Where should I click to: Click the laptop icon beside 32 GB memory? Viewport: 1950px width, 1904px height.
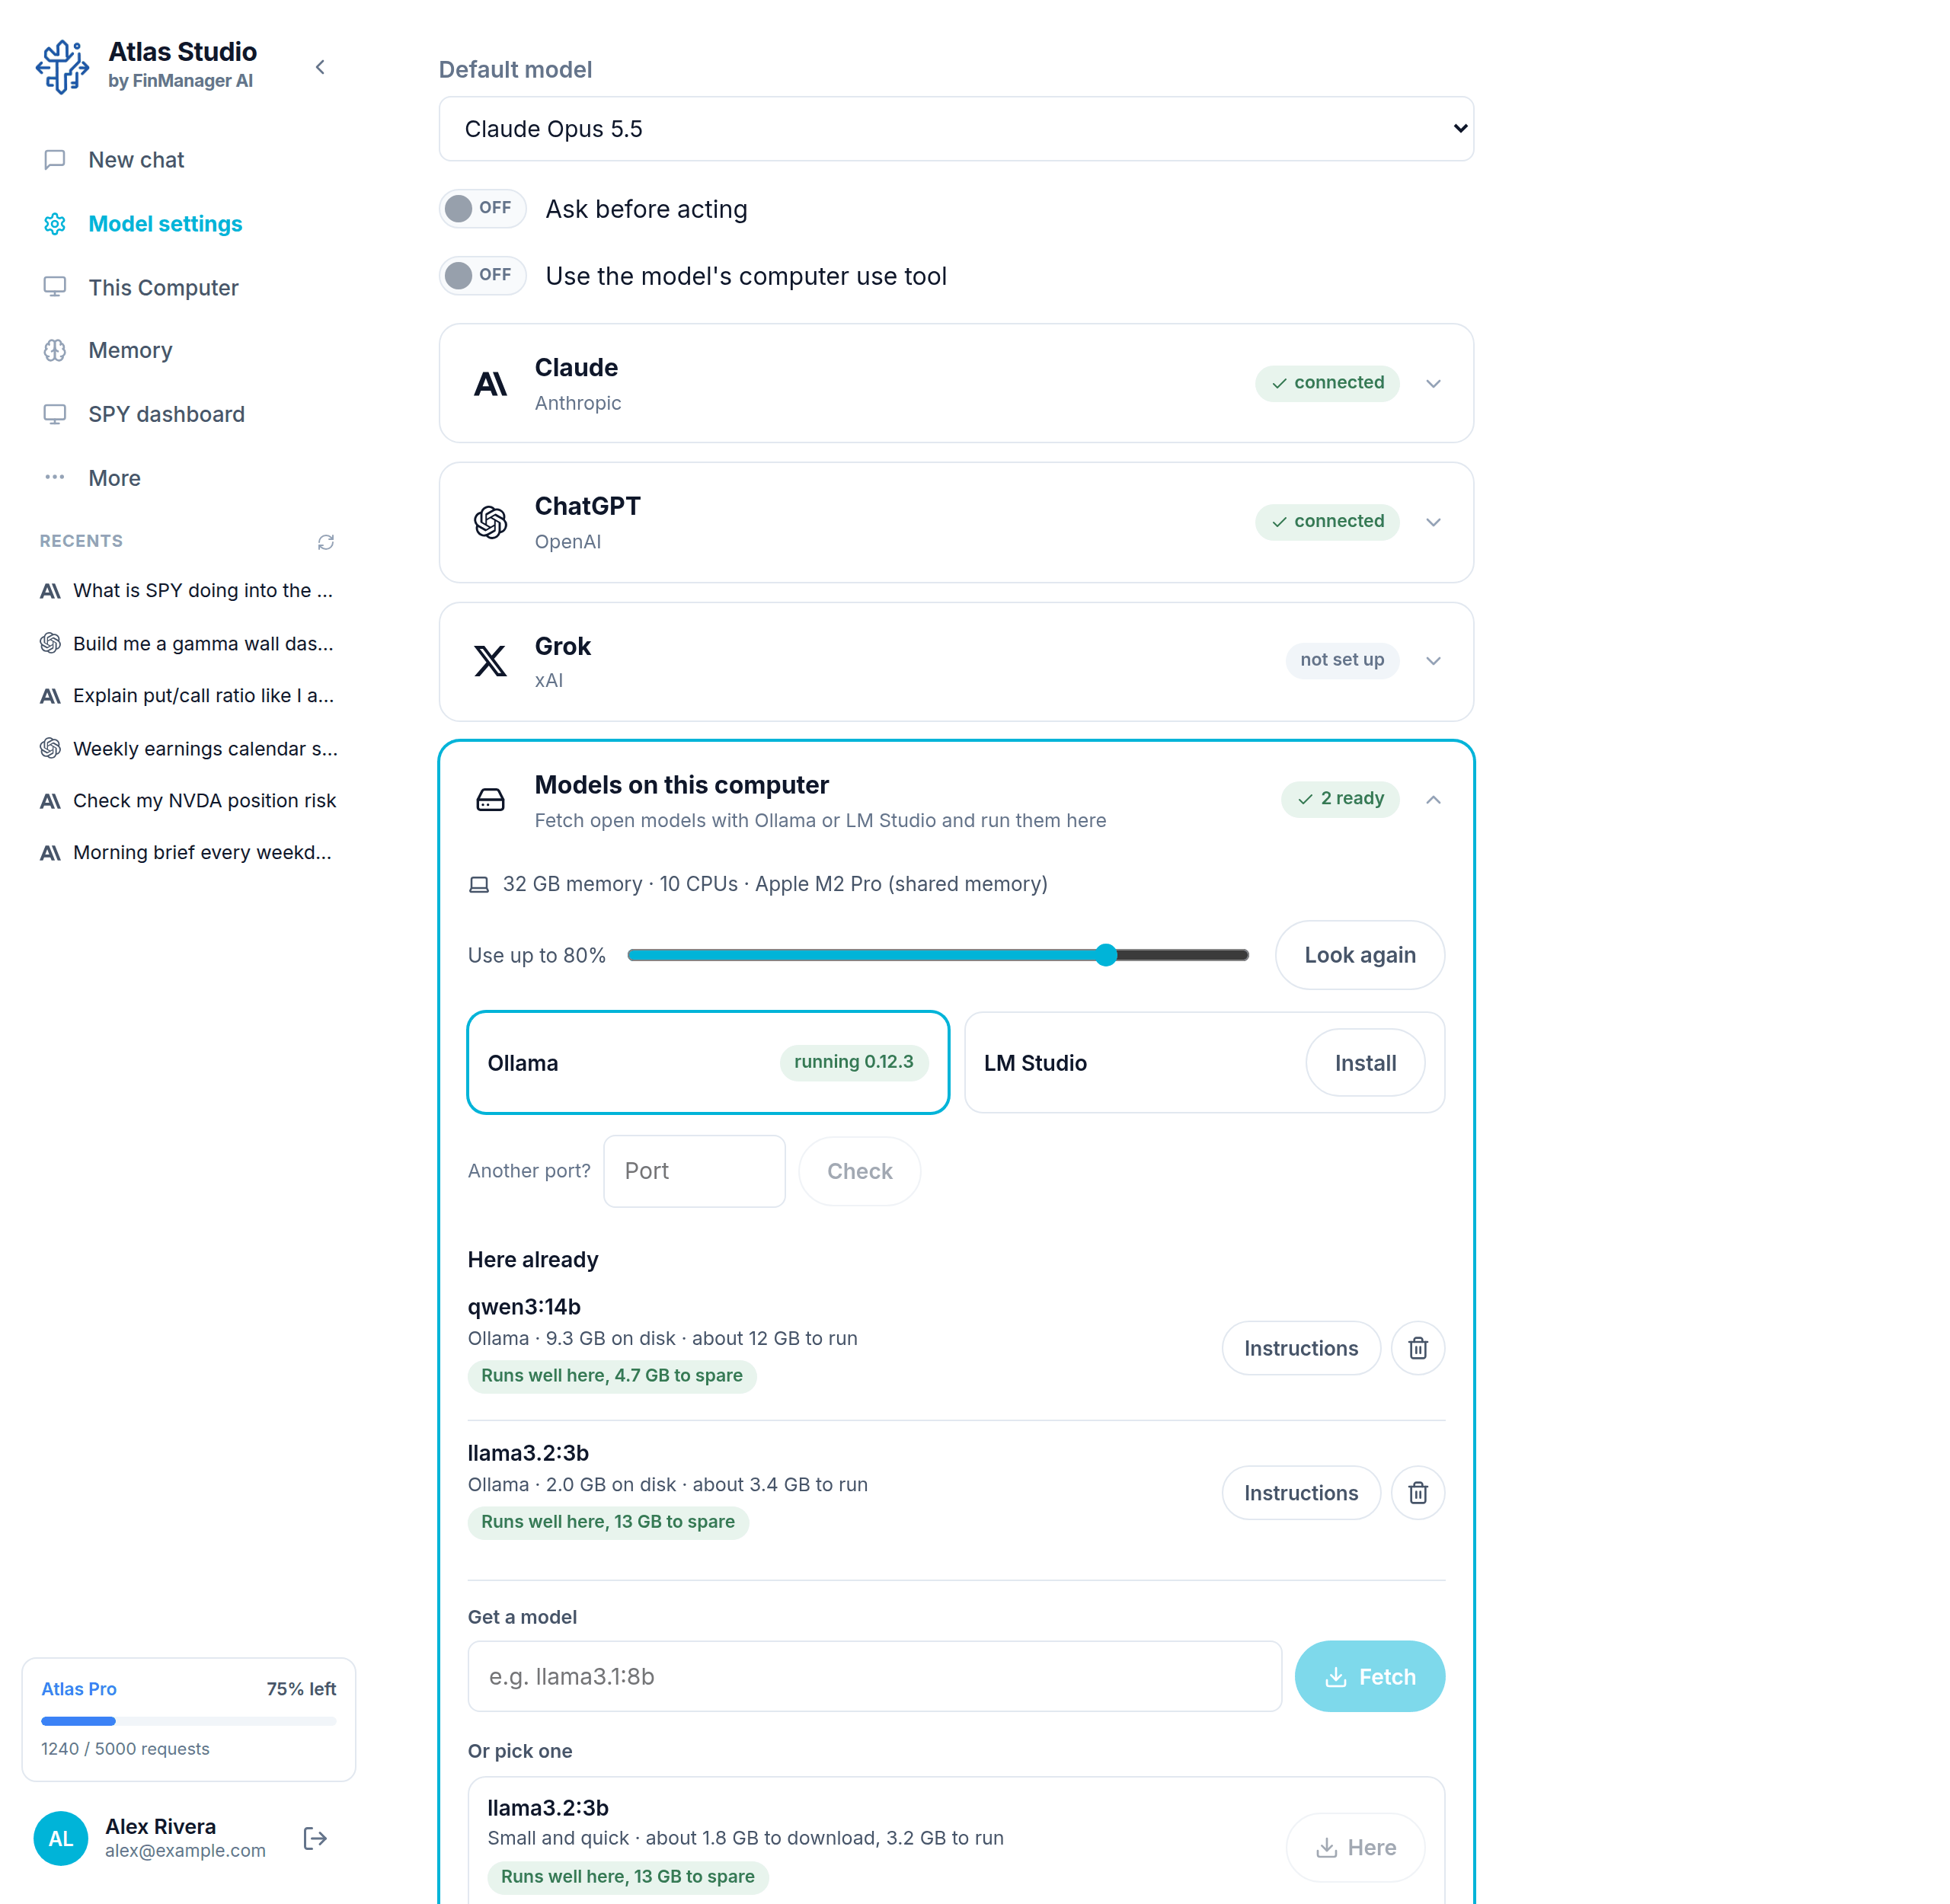point(479,885)
